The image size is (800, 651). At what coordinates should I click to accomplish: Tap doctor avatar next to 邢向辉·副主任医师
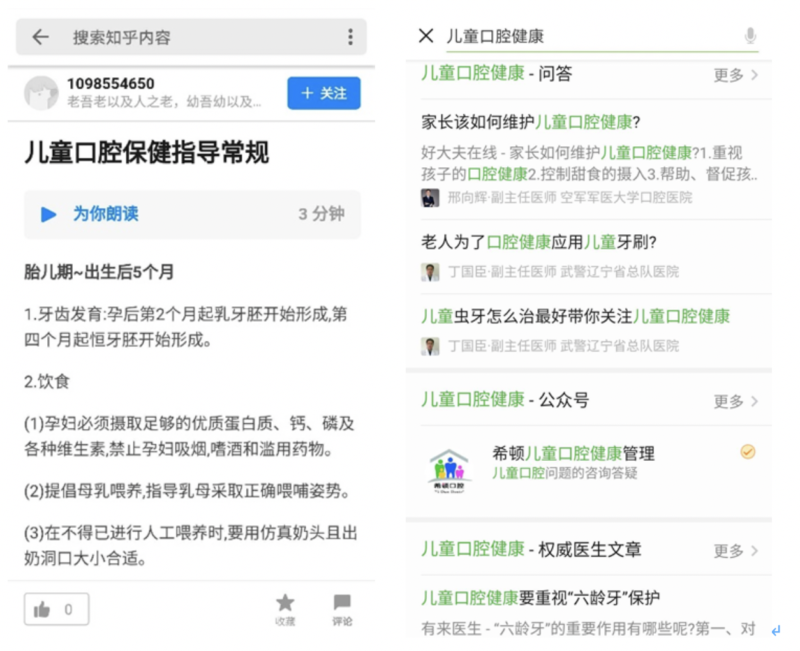point(430,198)
